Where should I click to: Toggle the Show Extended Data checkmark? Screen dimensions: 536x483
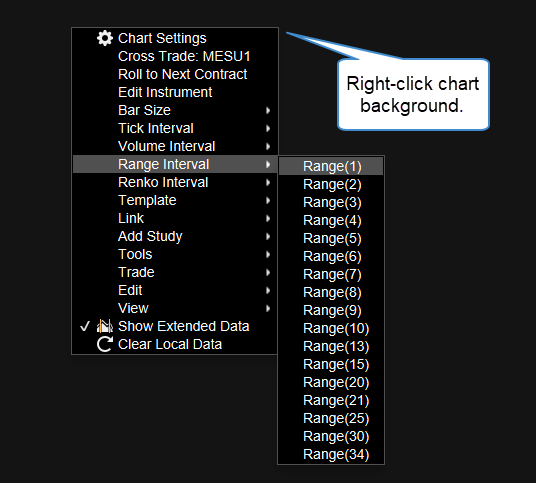click(85, 326)
